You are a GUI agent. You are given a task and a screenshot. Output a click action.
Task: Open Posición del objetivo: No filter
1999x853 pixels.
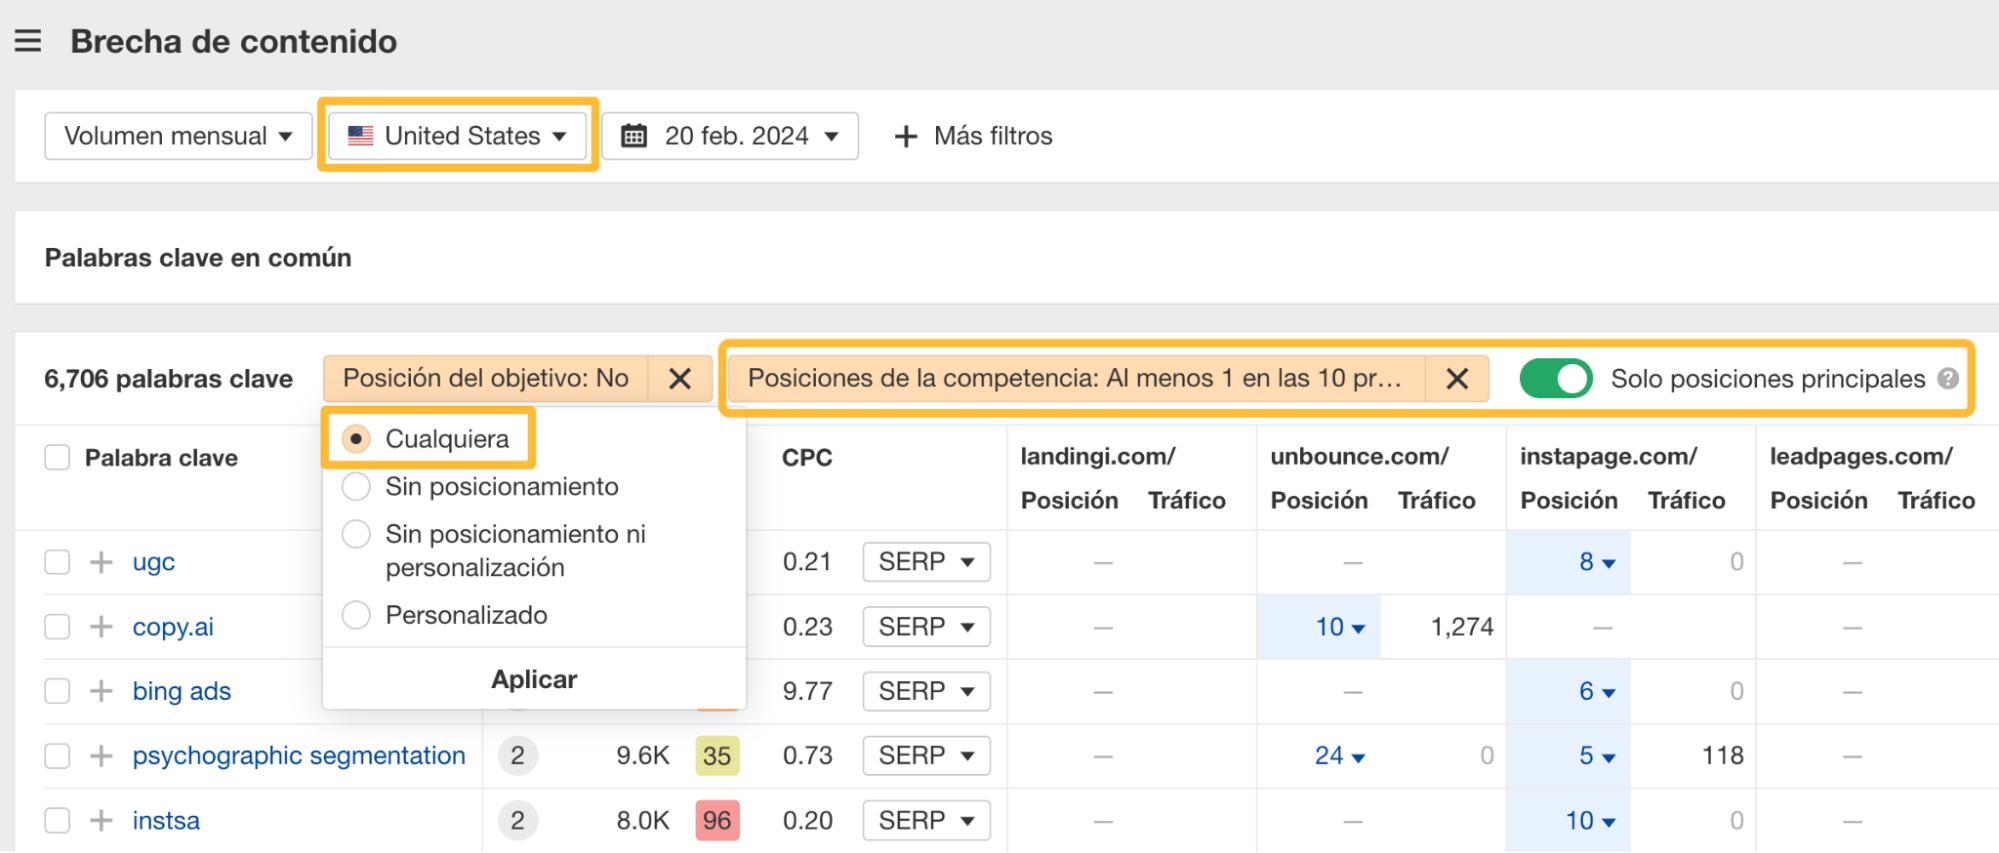pyautogui.click(x=486, y=379)
